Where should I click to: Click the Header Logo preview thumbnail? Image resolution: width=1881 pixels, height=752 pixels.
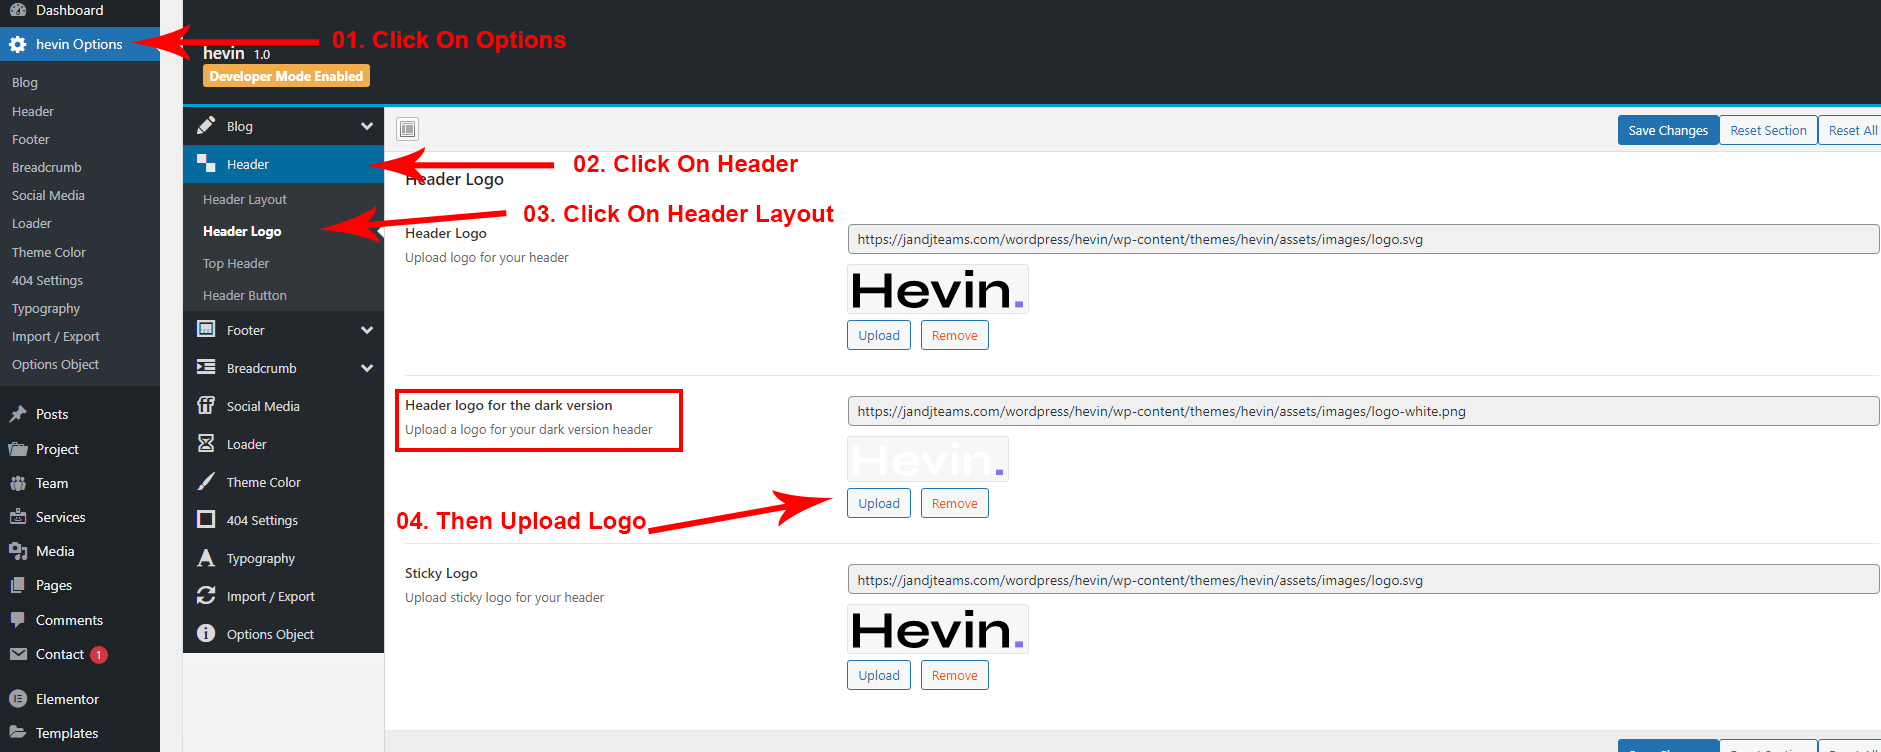click(x=937, y=290)
